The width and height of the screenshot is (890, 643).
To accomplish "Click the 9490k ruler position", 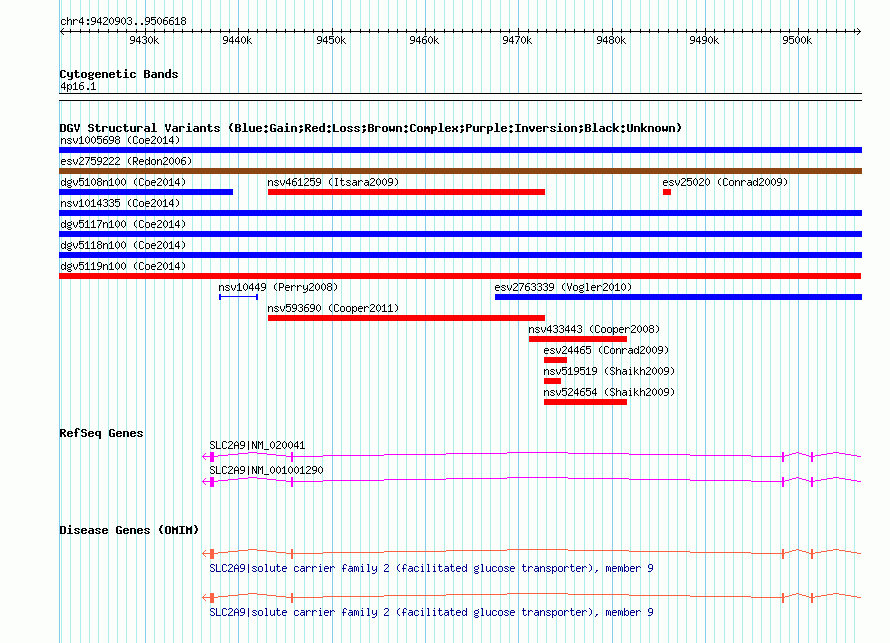I will point(704,40).
